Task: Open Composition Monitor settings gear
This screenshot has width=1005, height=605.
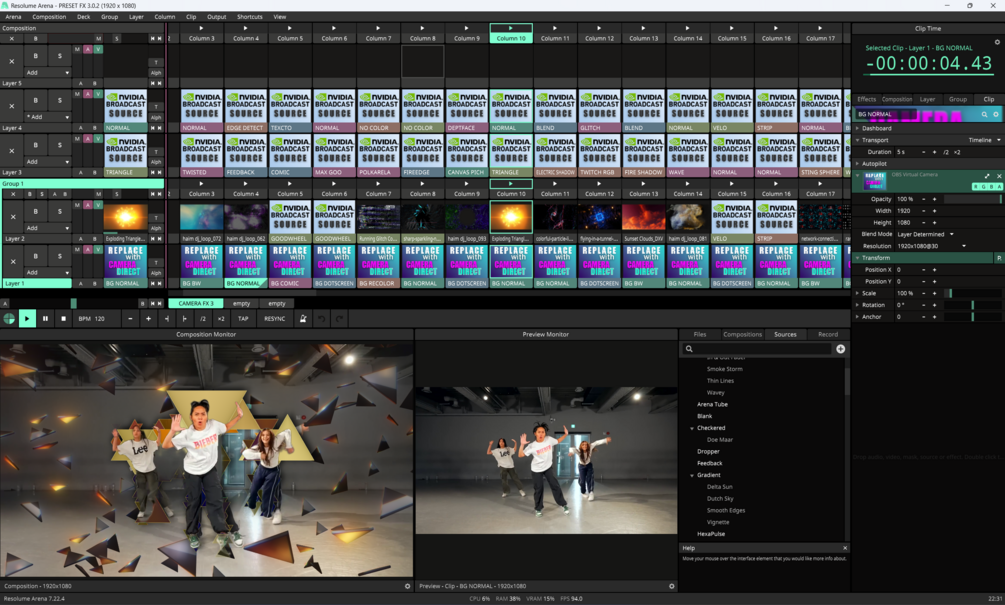Action: point(407,586)
